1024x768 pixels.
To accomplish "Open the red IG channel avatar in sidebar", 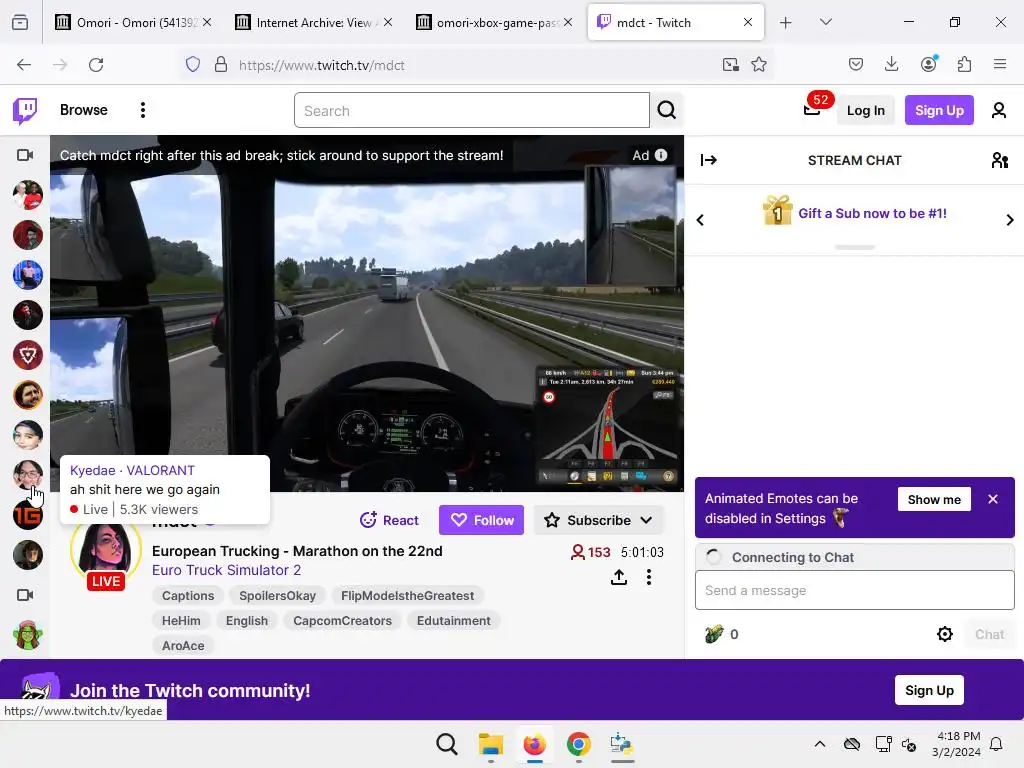I will click(27, 515).
